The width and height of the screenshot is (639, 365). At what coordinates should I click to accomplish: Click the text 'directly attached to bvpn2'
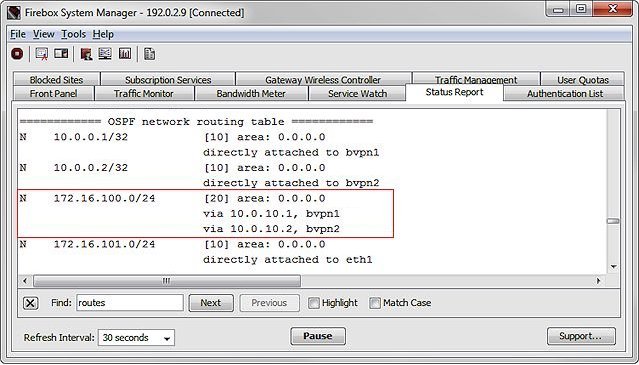(x=291, y=183)
